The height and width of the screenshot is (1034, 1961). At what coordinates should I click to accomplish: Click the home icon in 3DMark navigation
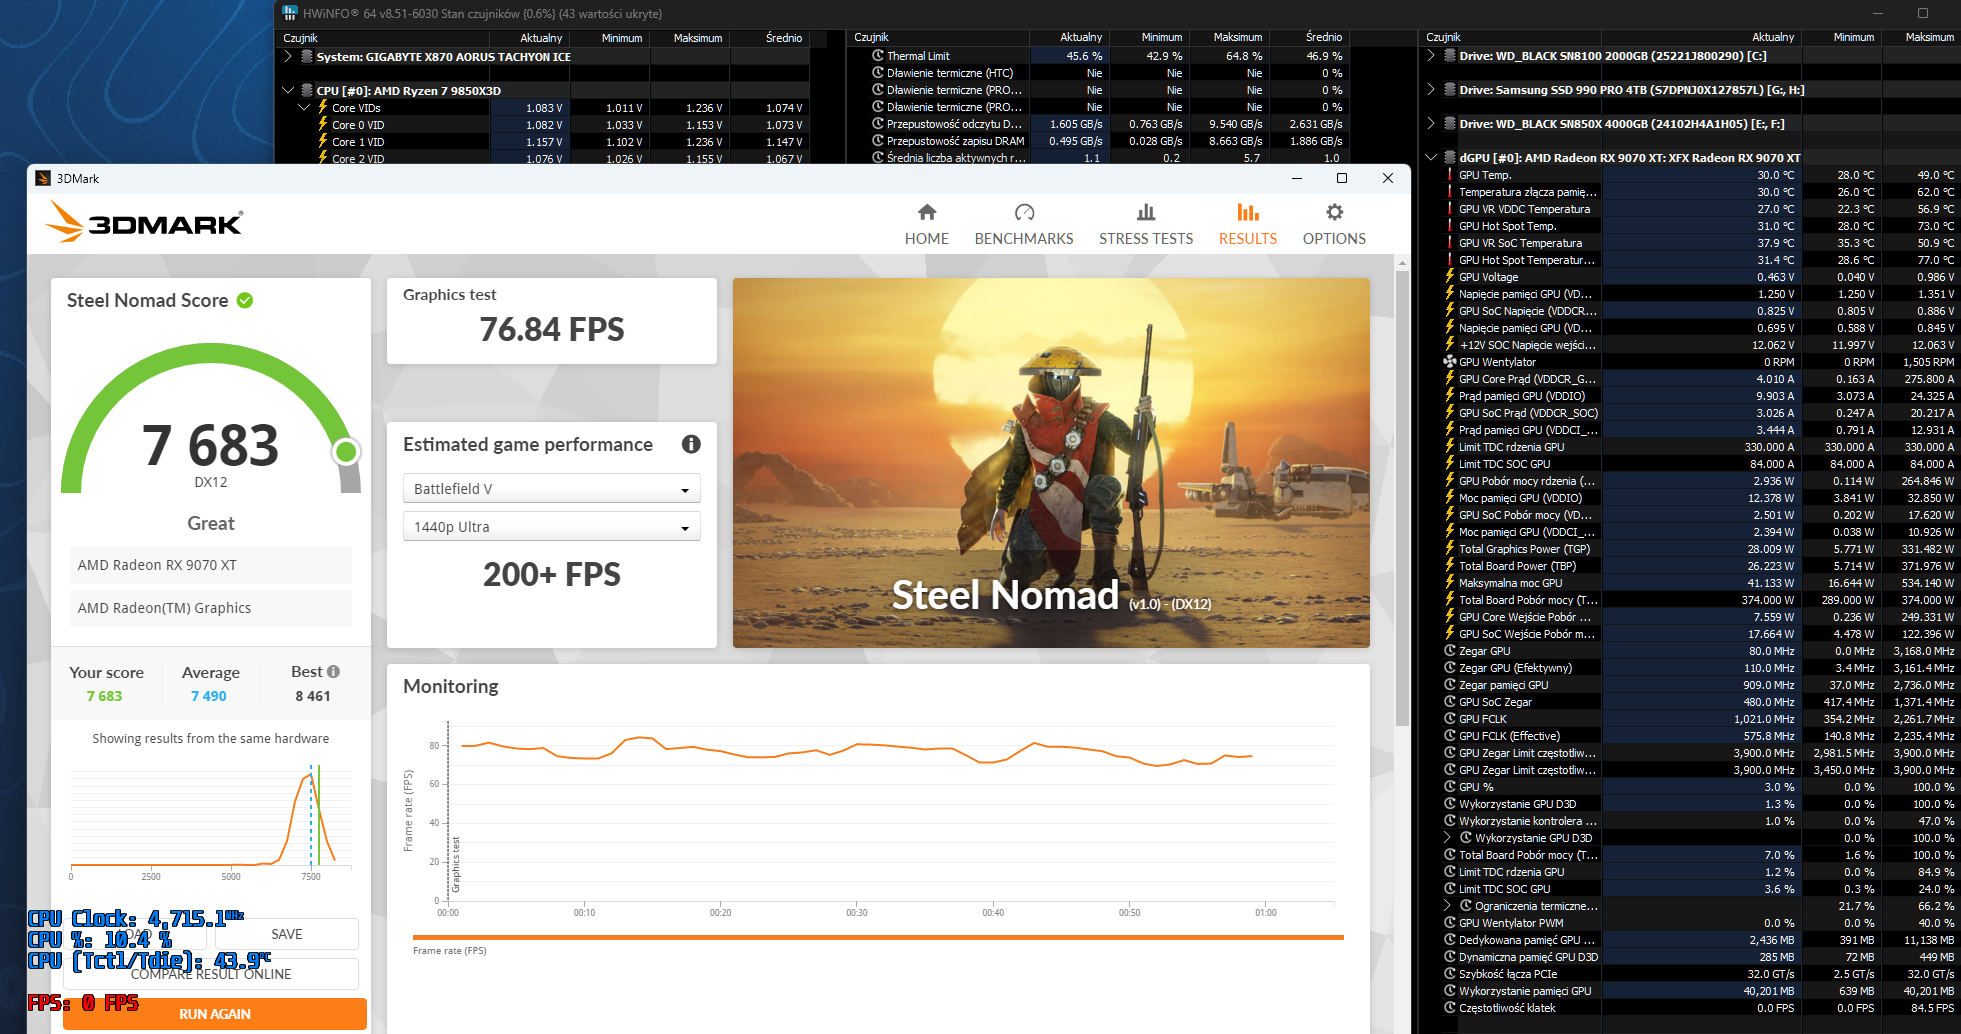click(927, 212)
